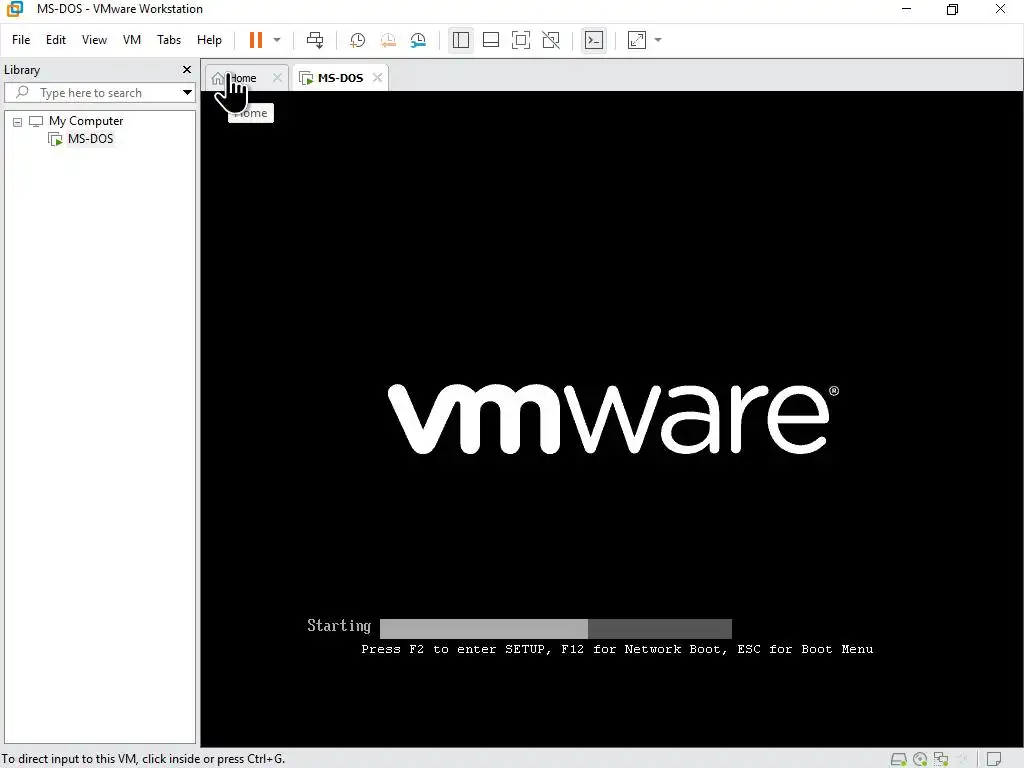Screen dimensions: 1024x768
Task: Open the power options dropdown beside pause
Action: point(277,40)
